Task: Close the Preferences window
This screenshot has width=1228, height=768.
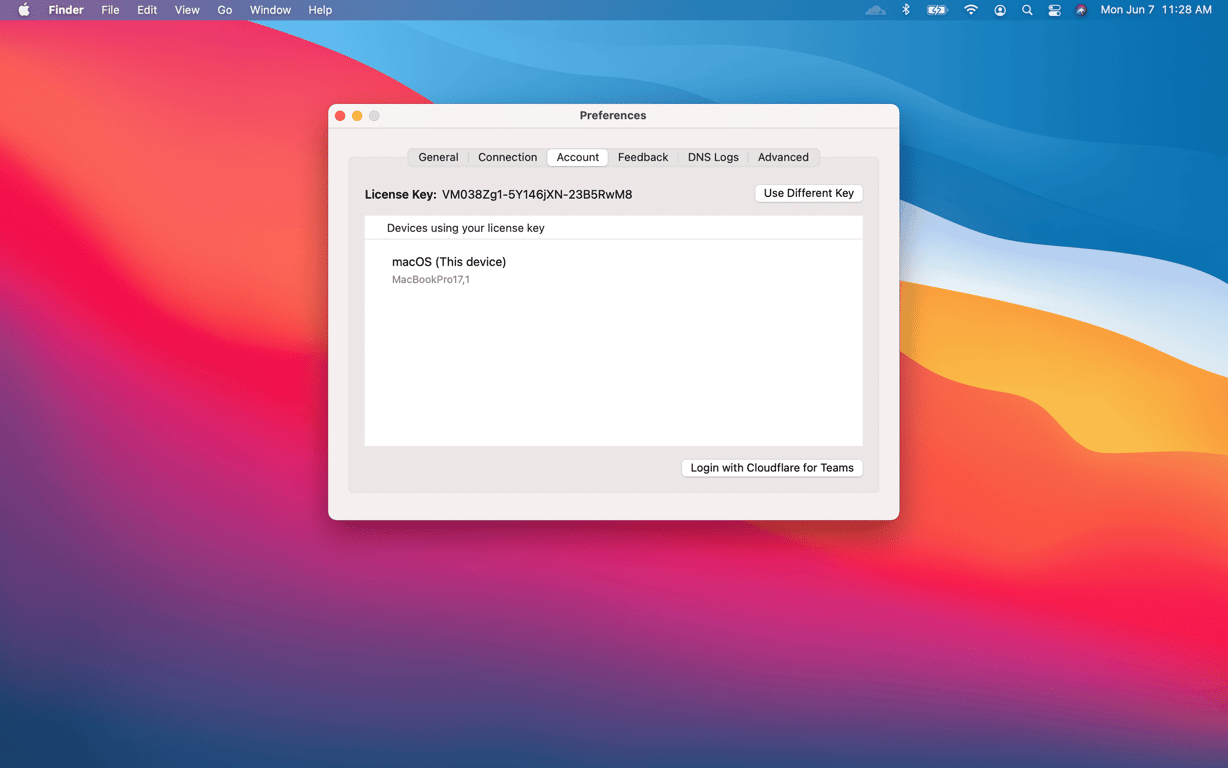Action: coord(340,116)
